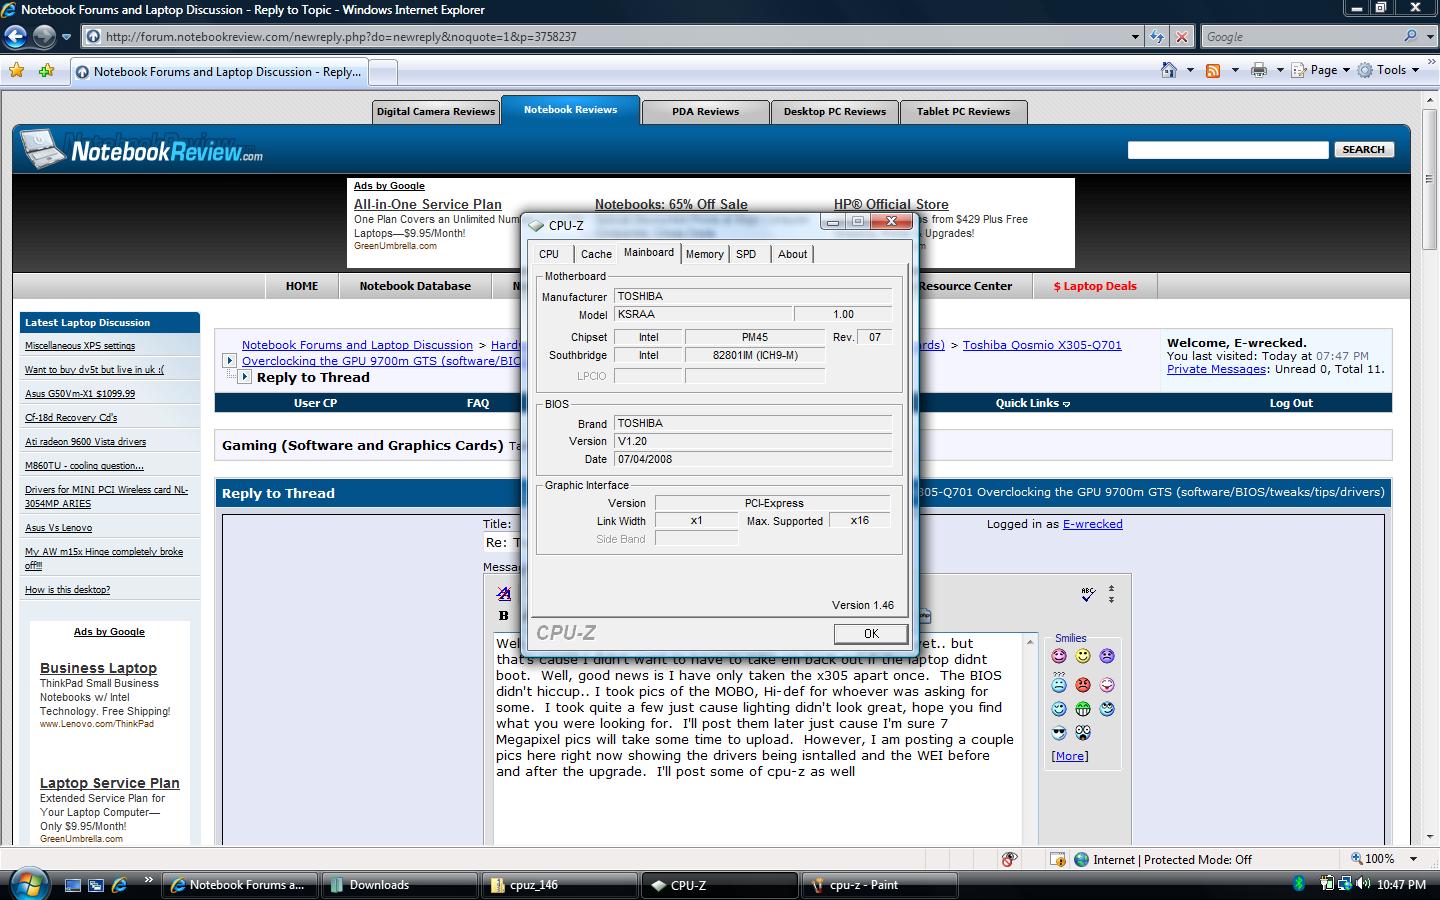Stop loading with the red X button
The image size is (1440, 900).
click(x=1182, y=37)
